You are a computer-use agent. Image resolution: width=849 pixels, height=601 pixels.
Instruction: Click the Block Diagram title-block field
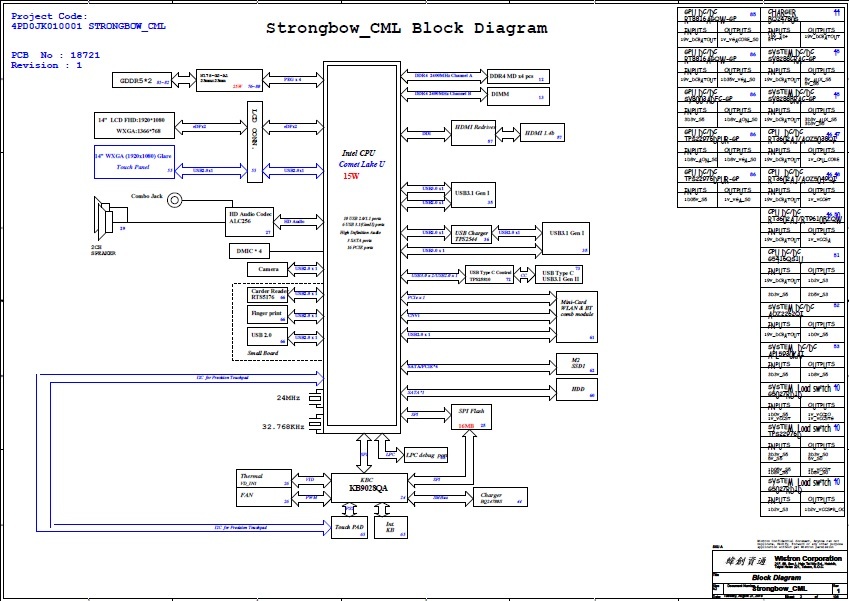pyautogui.click(x=777, y=578)
